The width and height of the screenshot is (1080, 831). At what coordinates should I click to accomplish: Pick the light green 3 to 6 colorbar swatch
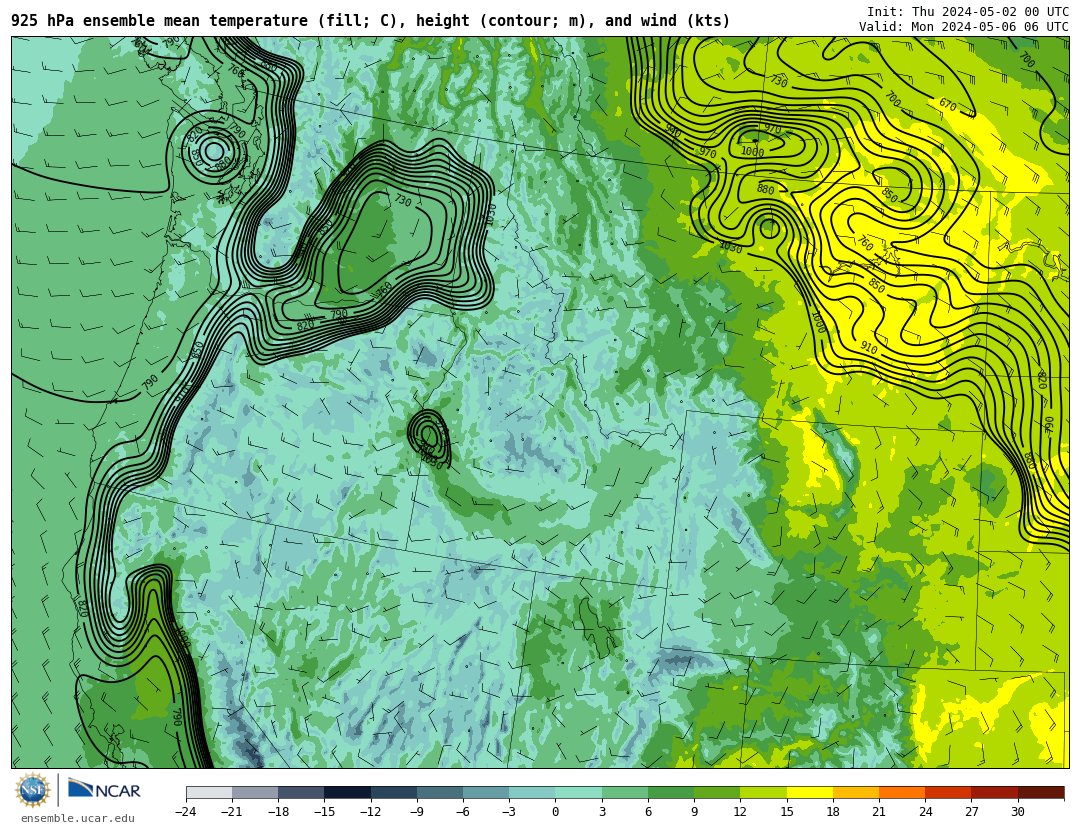pos(625,792)
